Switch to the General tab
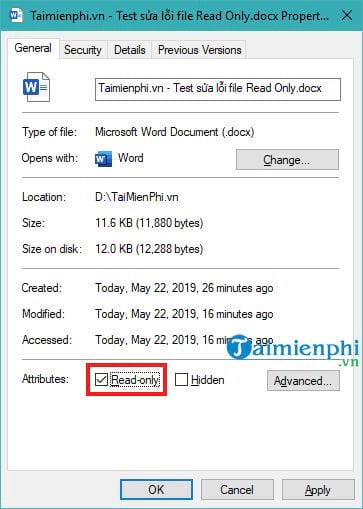This screenshot has height=509, width=363. pyautogui.click(x=33, y=48)
